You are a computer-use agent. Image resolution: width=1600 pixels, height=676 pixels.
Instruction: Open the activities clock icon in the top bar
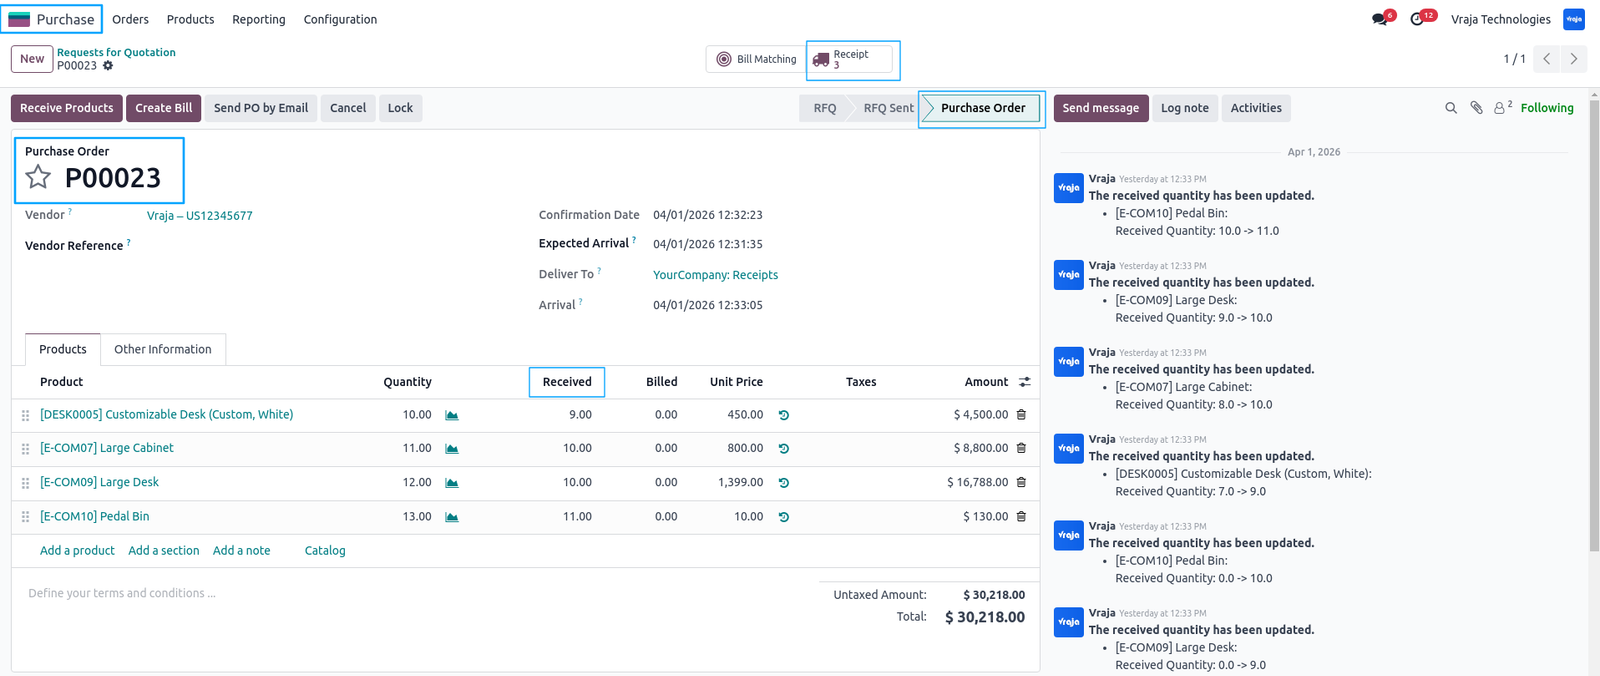[x=1417, y=19]
